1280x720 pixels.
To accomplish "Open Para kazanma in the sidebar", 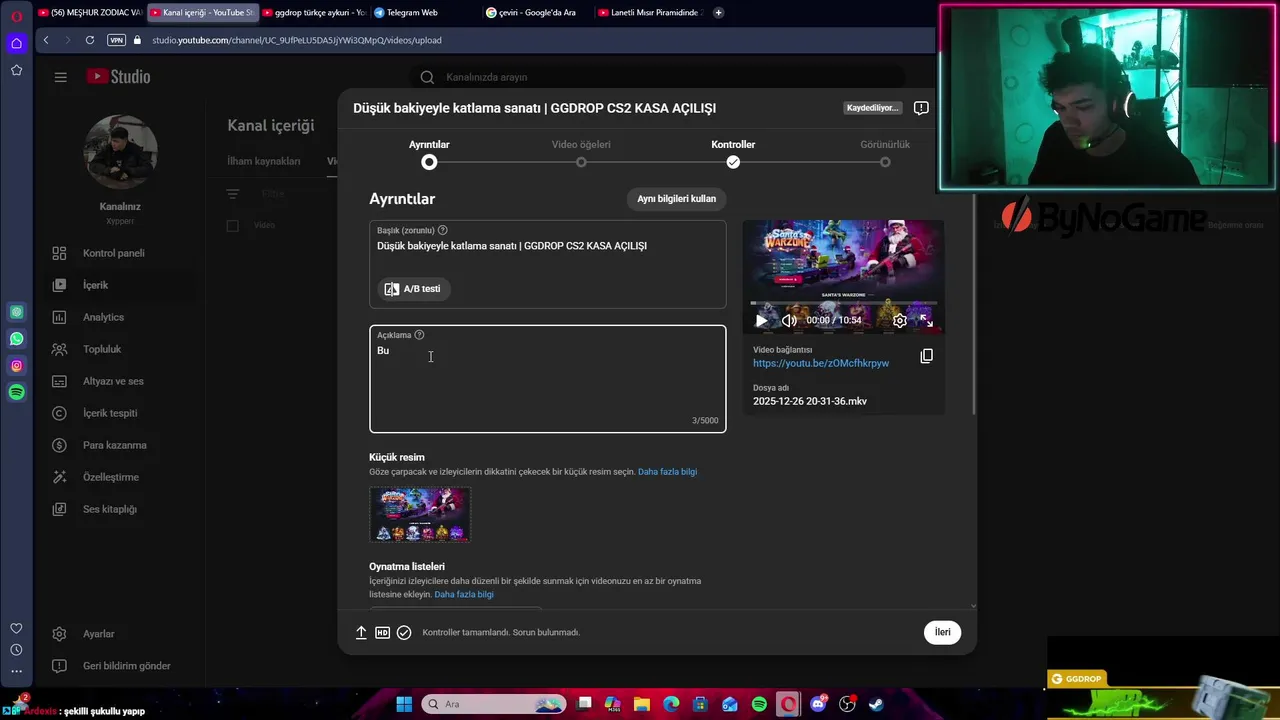I will [x=114, y=445].
